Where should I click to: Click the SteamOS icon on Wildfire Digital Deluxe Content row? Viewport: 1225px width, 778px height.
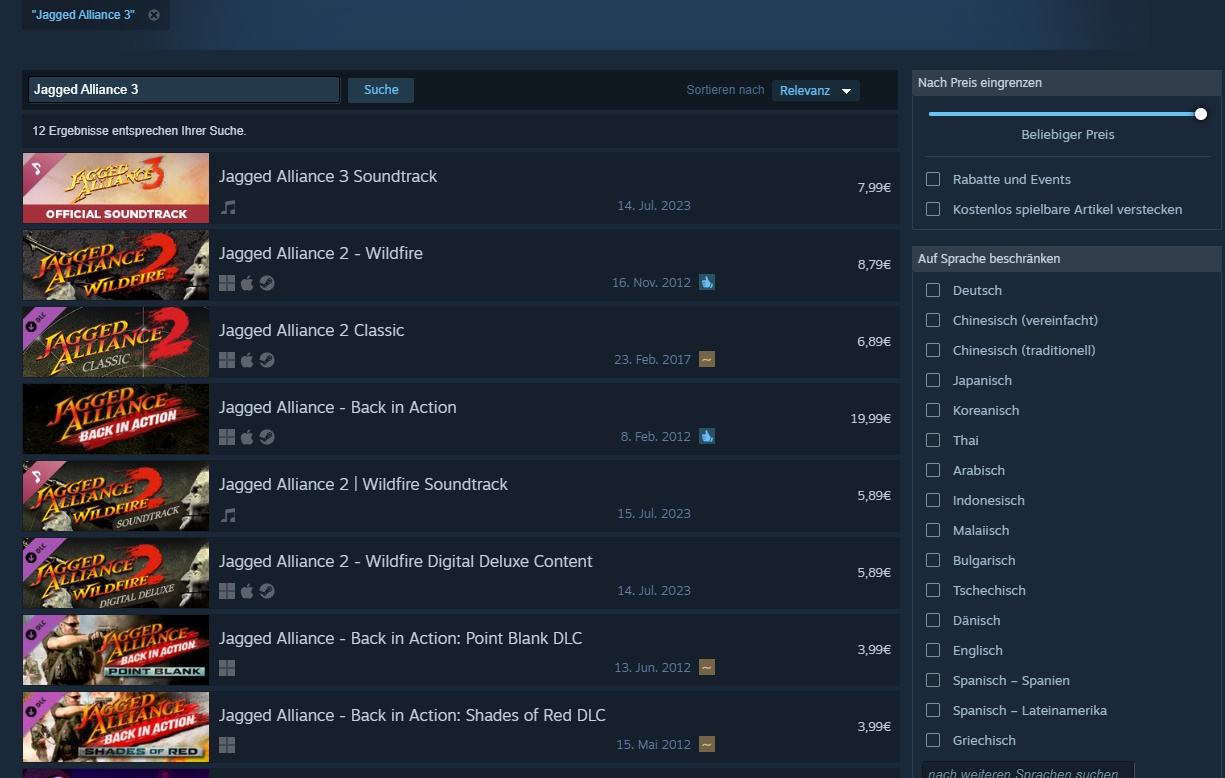pyautogui.click(x=267, y=591)
